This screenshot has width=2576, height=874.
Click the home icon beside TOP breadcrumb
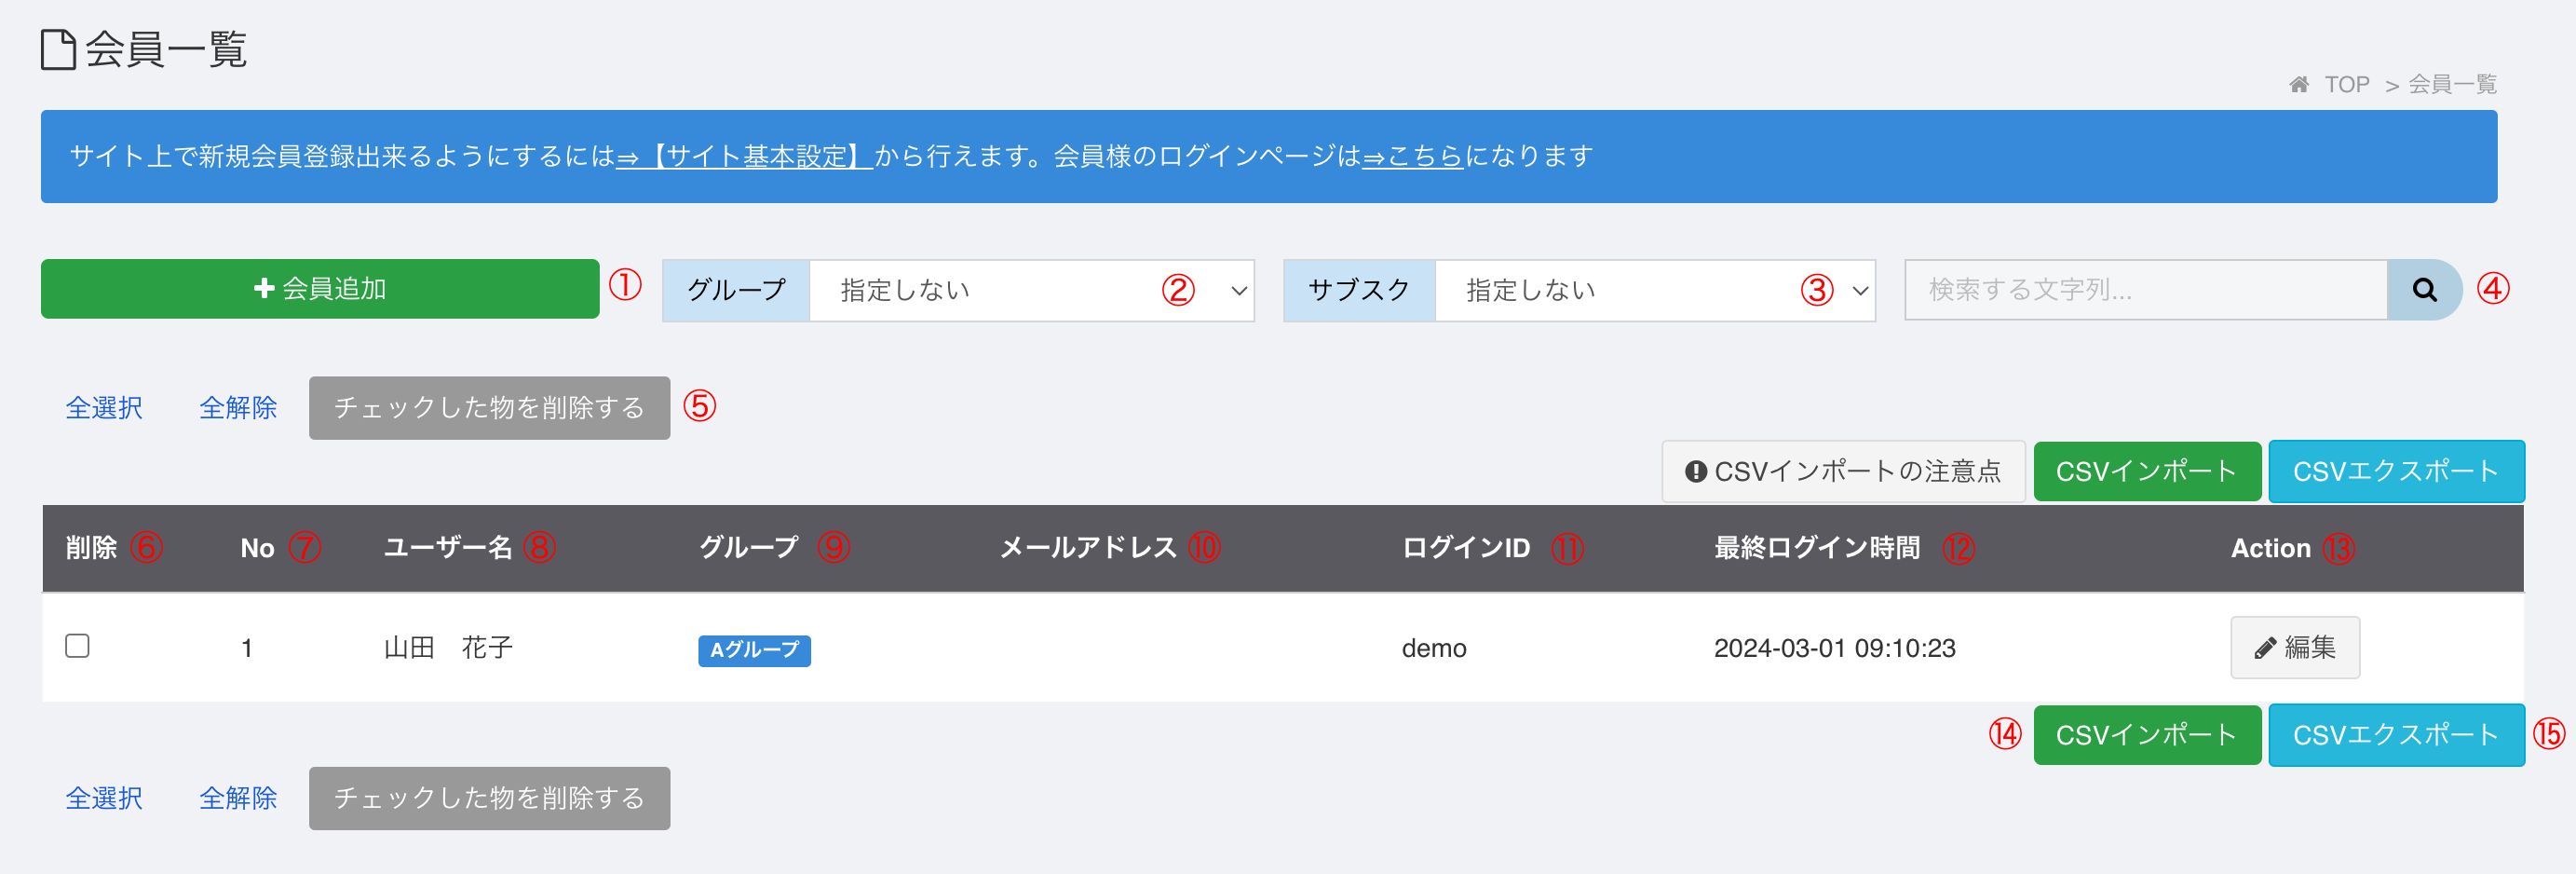[x=2299, y=84]
